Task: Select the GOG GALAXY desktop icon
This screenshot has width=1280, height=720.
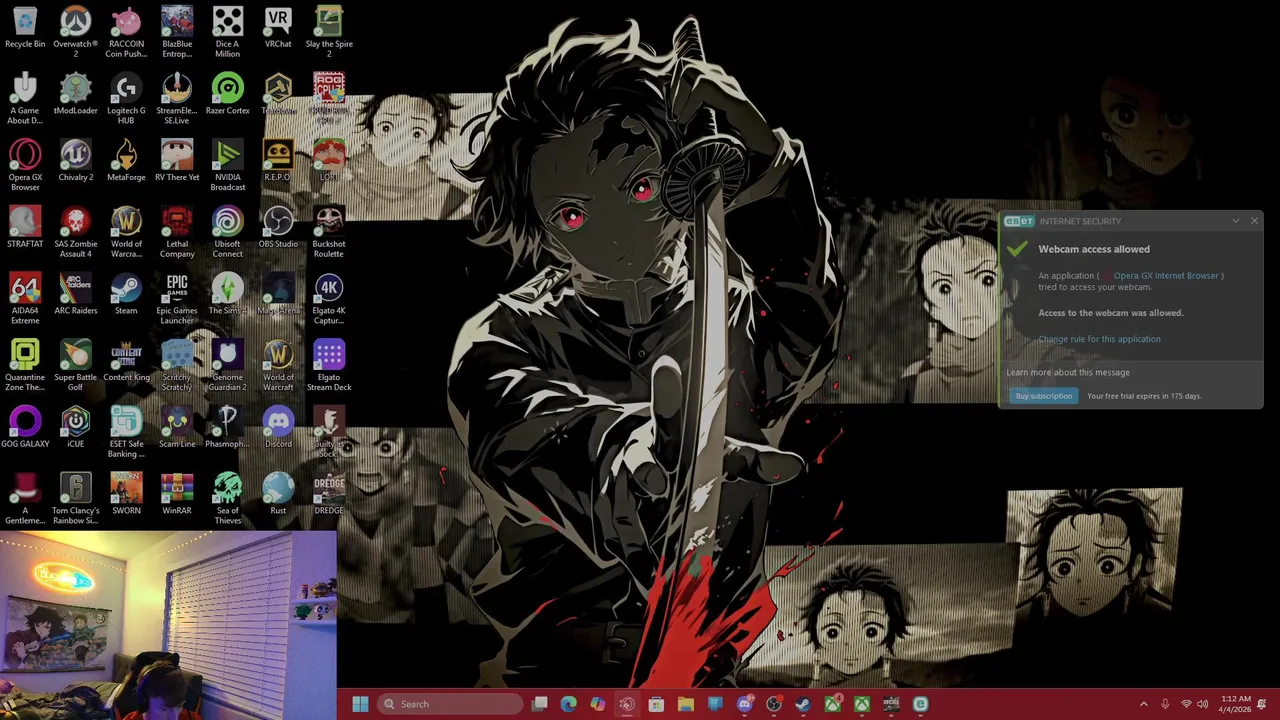Action: click(x=25, y=427)
